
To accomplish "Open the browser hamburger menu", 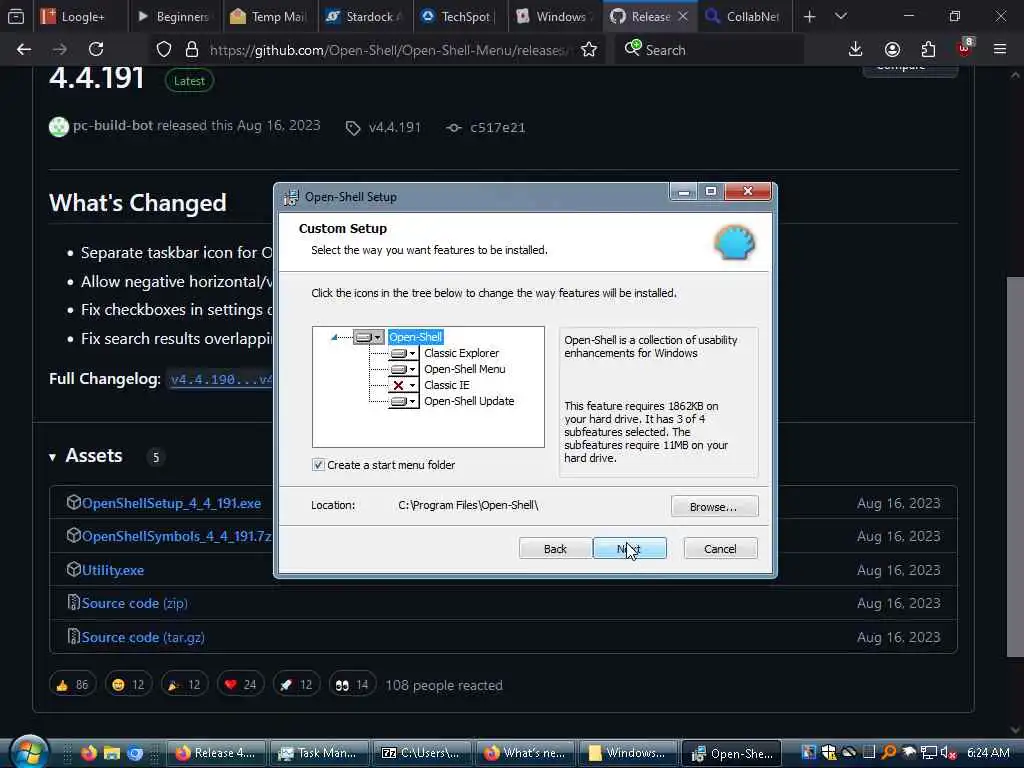I will pos(1000,50).
